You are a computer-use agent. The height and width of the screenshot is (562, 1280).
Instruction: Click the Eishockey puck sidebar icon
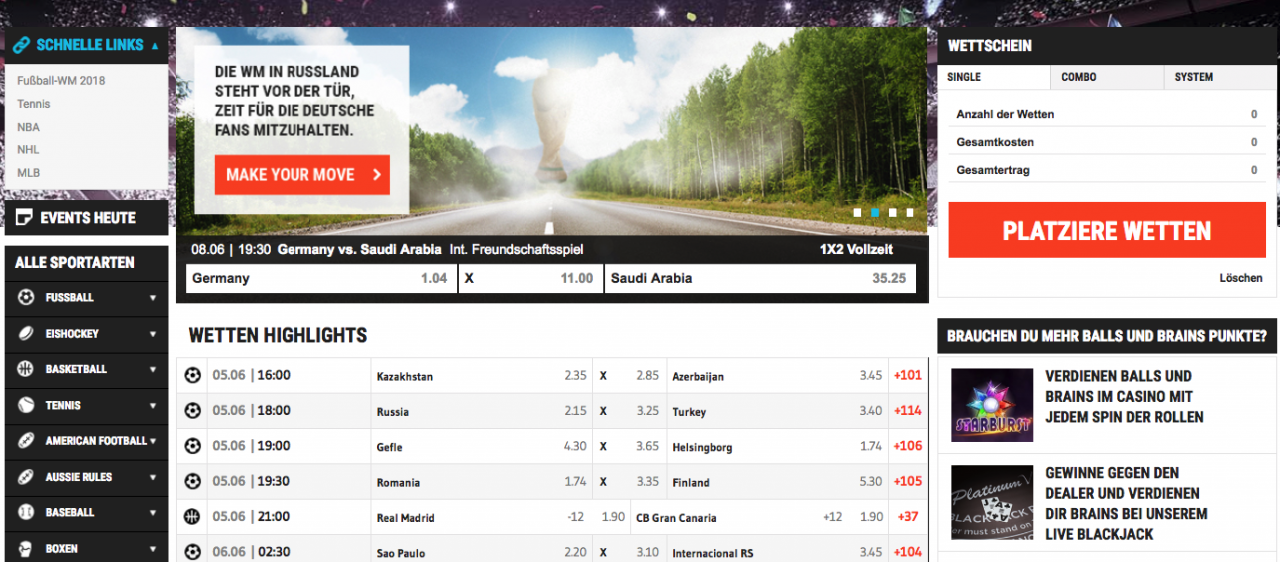point(26,333)
